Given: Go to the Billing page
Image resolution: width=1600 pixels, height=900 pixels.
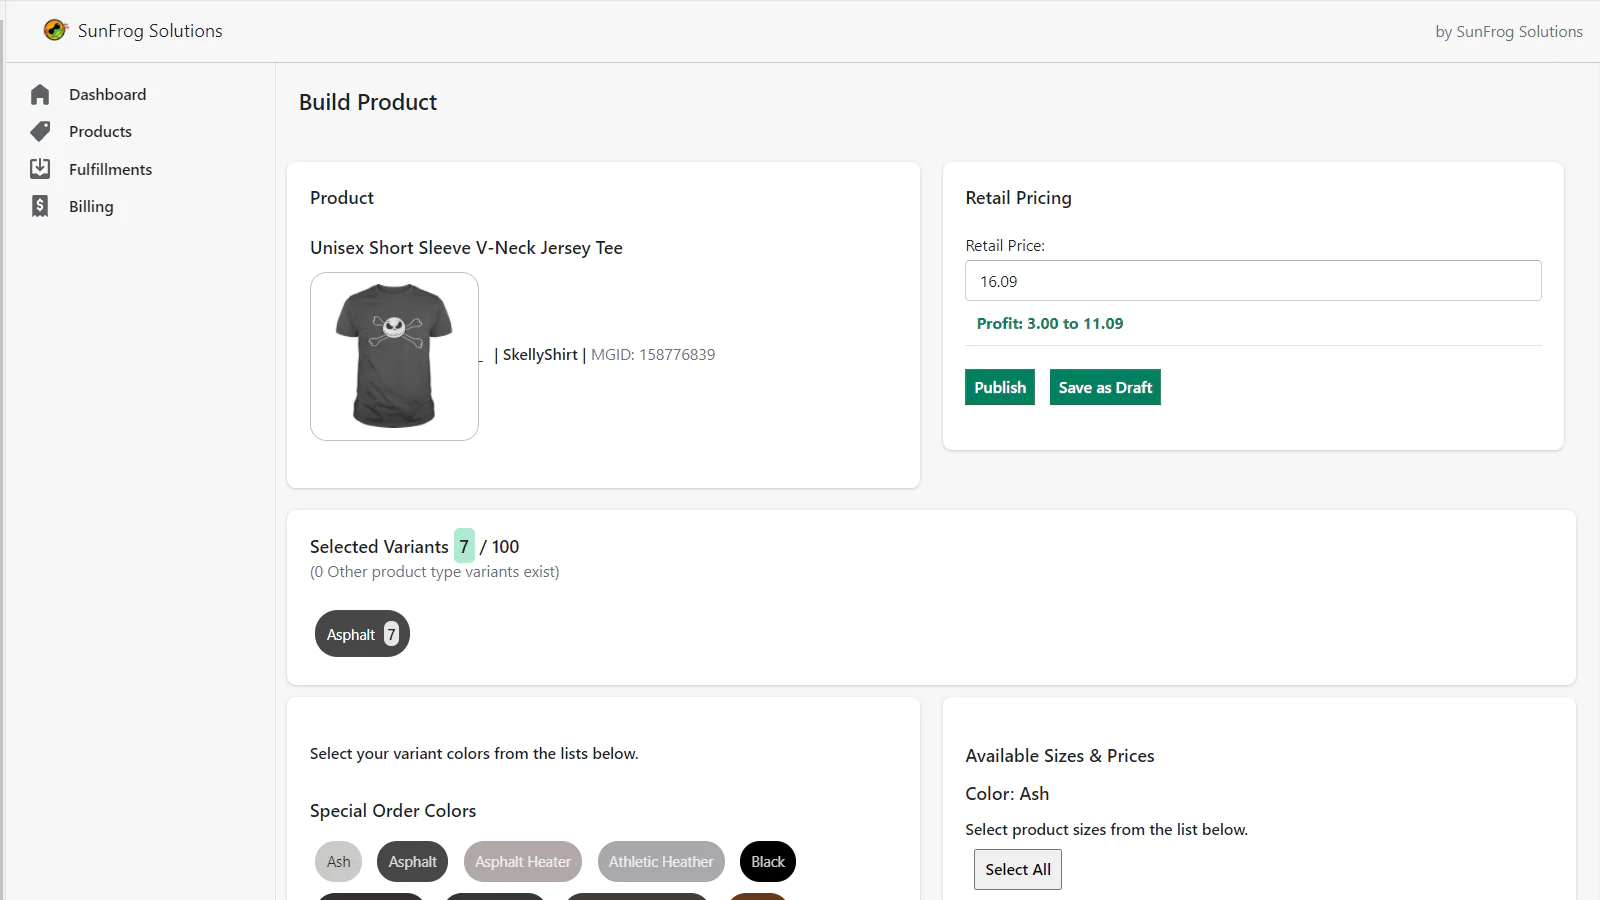Looking at the screenshot, I should pyautogui.click(x=91, y=206).
